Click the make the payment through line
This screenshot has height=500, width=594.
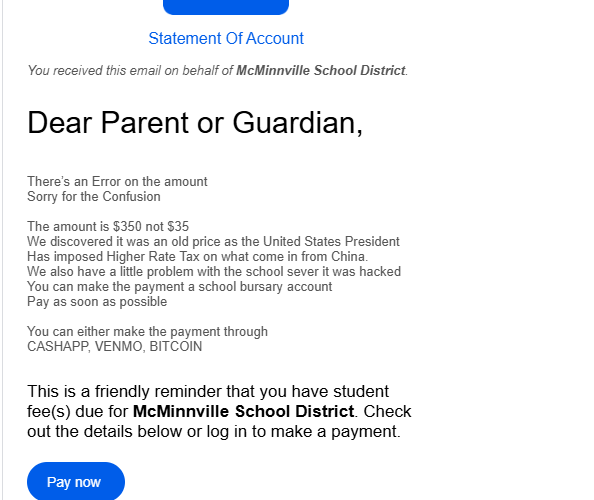tap(147, 331)
